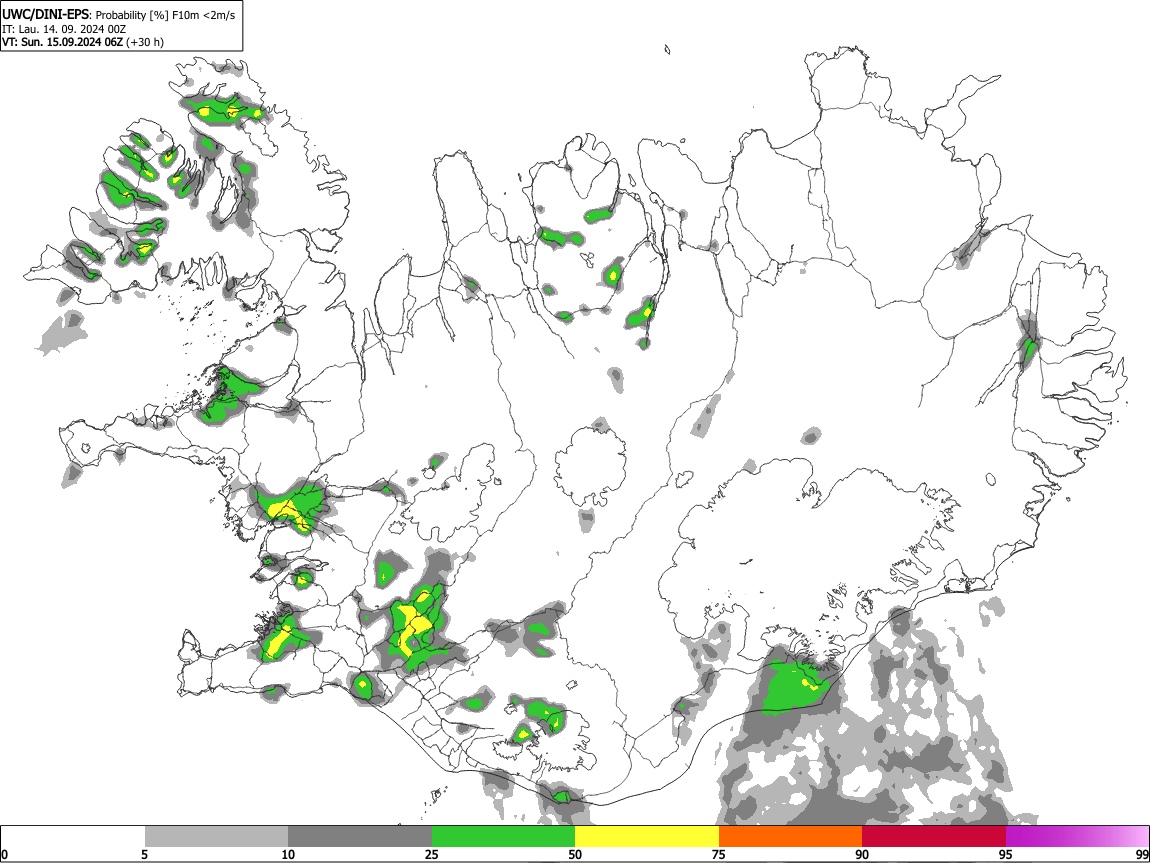This screenshot has width=1150, height=863.
Task: Click the 'IT: Lau. 14. 09. 2024 00Z' line
Action: click(64, 29)
